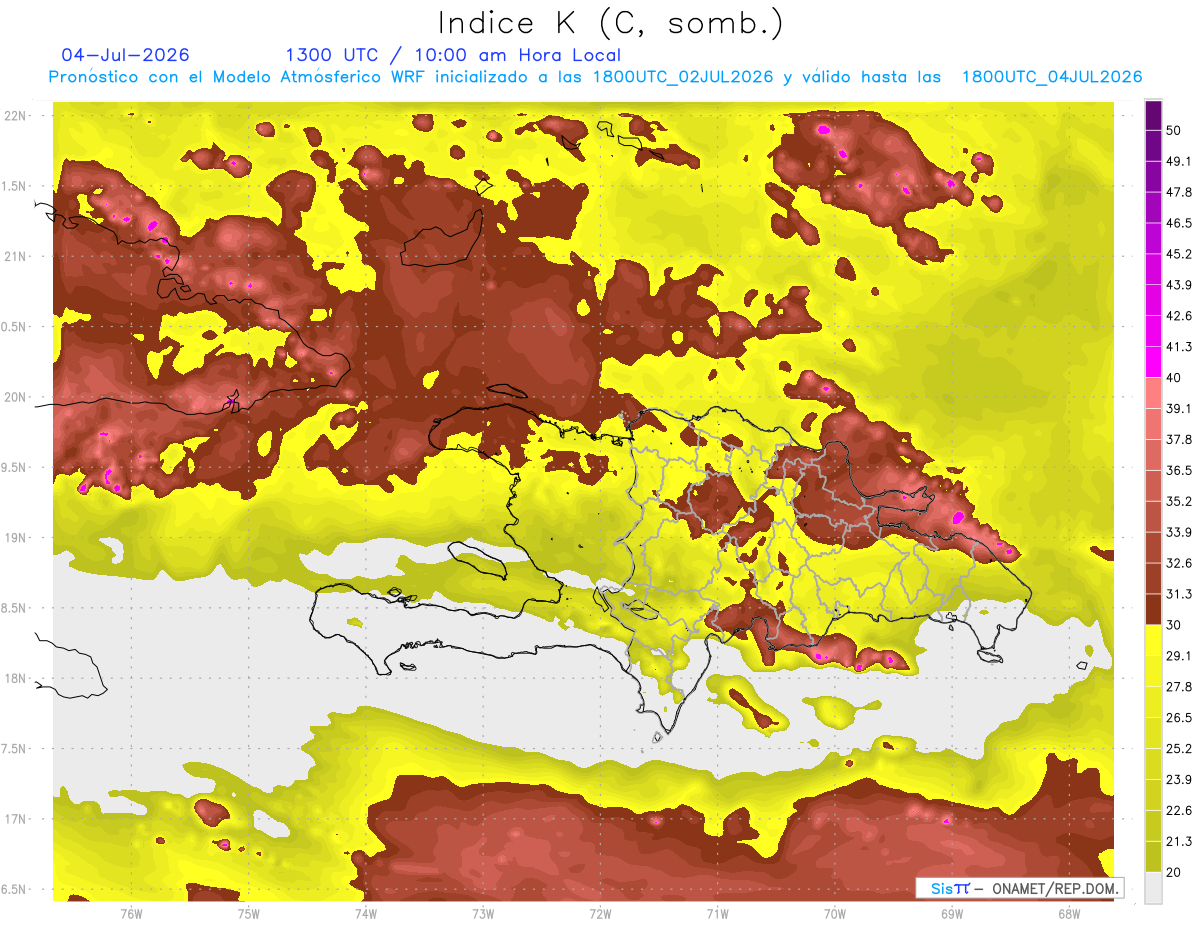This screenshot has width=1200, height=927.
Task: Click the "26.5" color scale value
Action: [x=1179, y=718]
